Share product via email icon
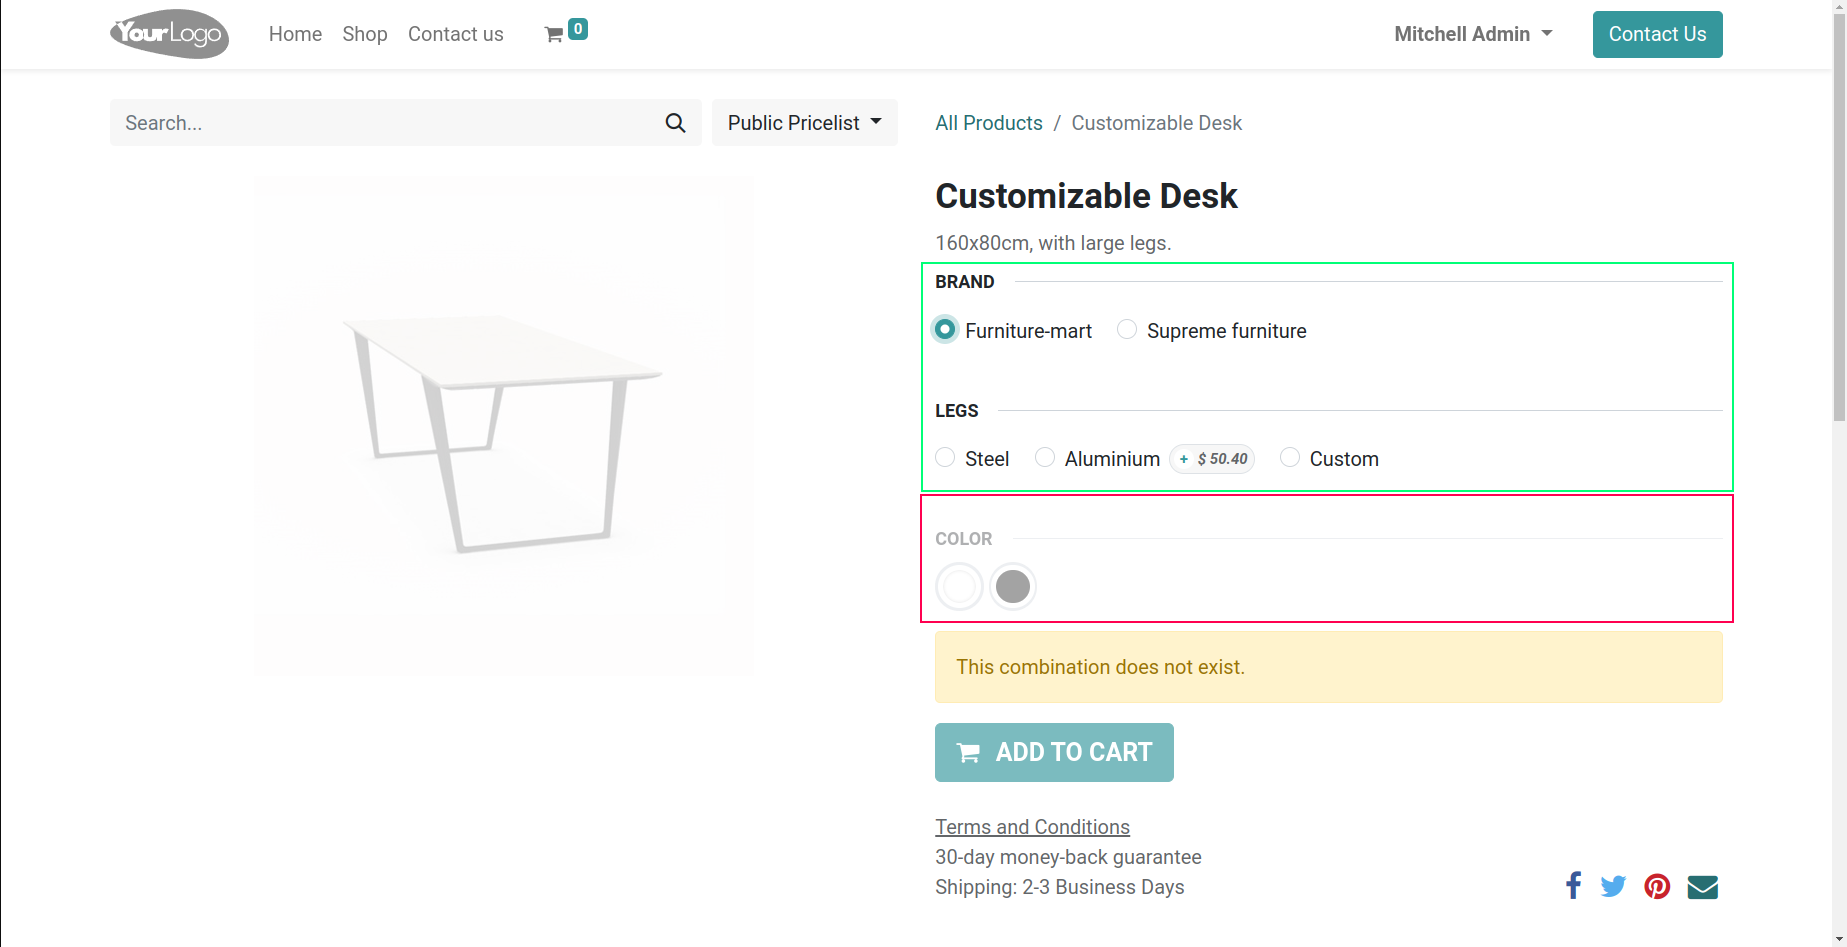Screen dimensions: 1847x947 [1702, 887]
